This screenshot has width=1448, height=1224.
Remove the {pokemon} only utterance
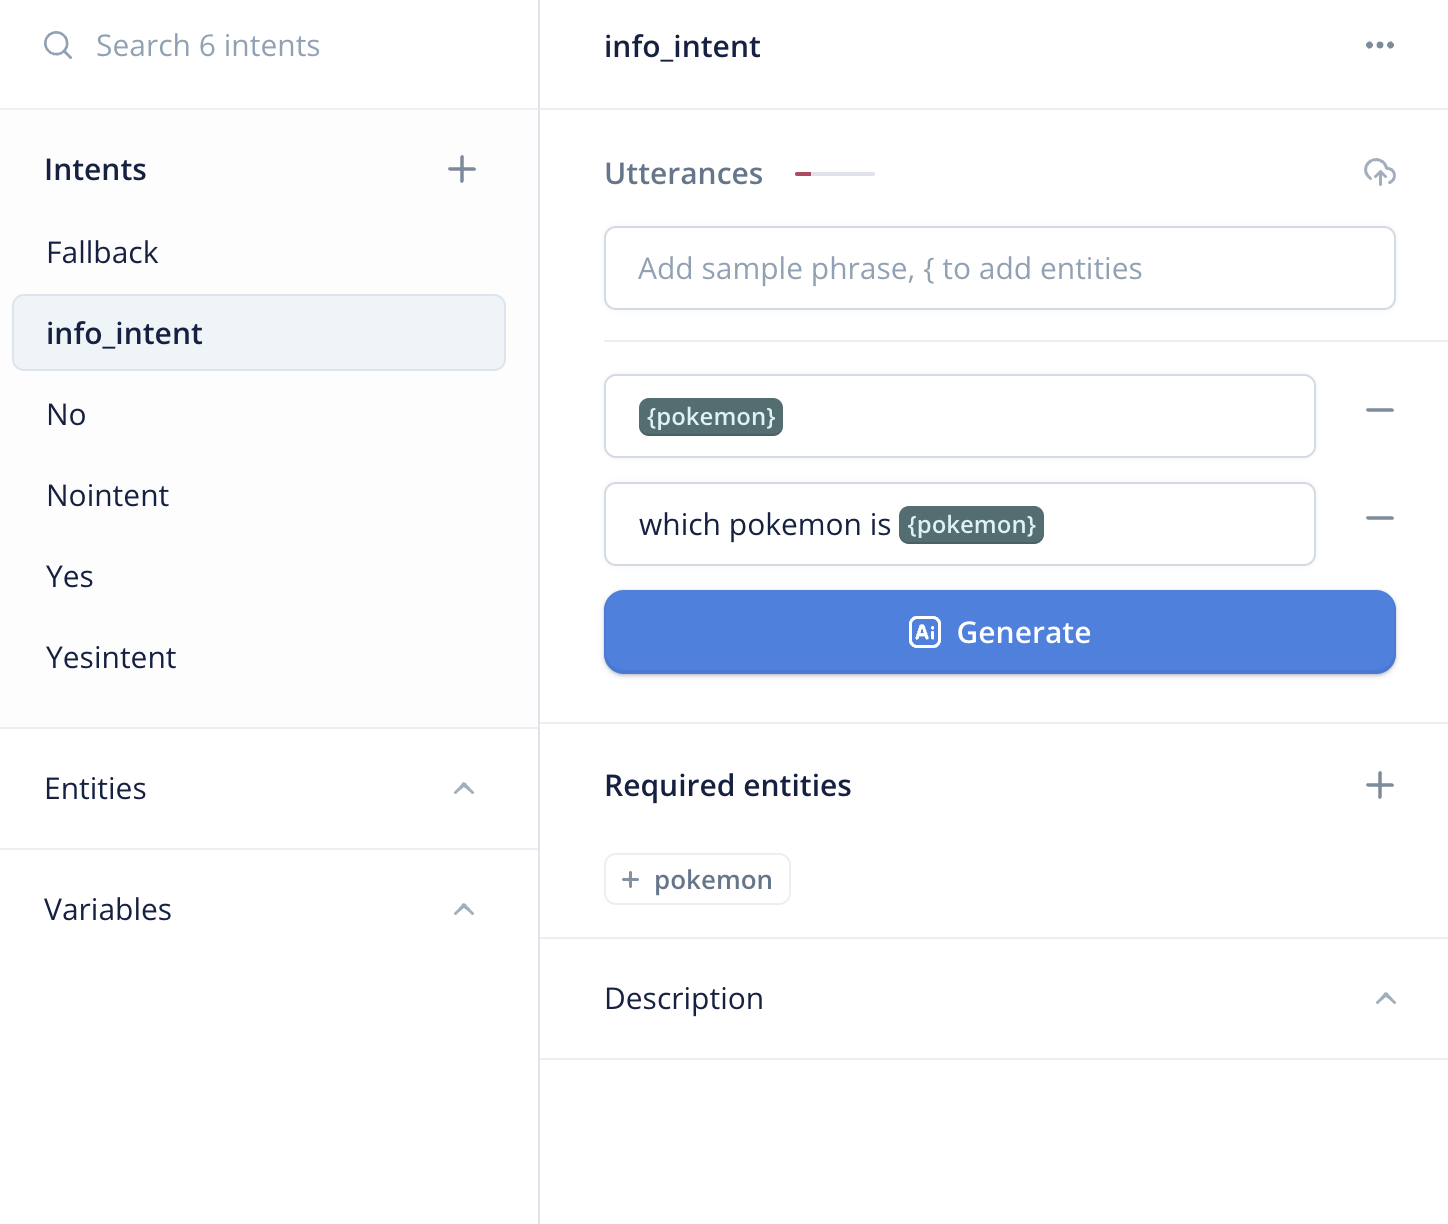[x=1380, y=410]
